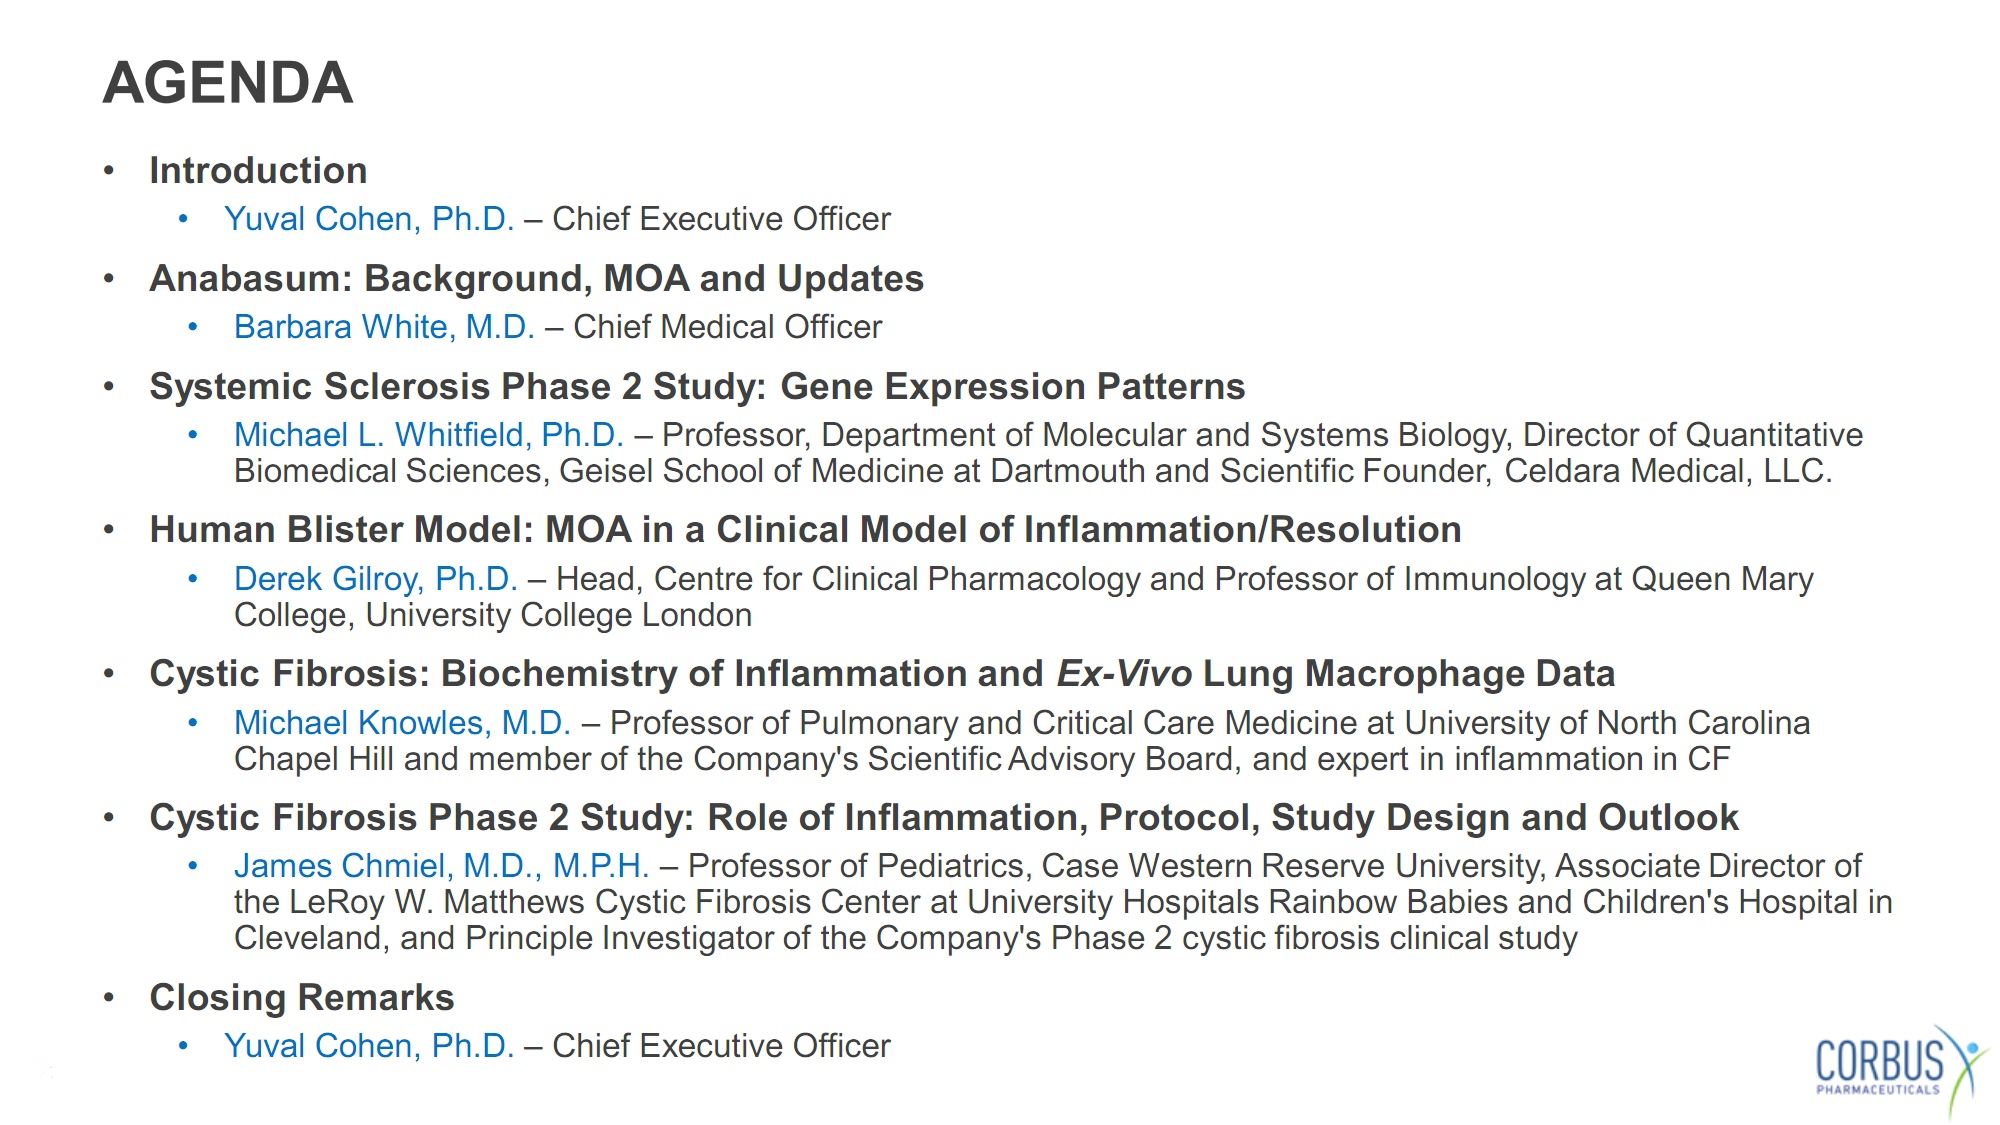Select the Human Blister Model heading
This screenshot has height=1125, width=2000.
click(x=805, y=529)
